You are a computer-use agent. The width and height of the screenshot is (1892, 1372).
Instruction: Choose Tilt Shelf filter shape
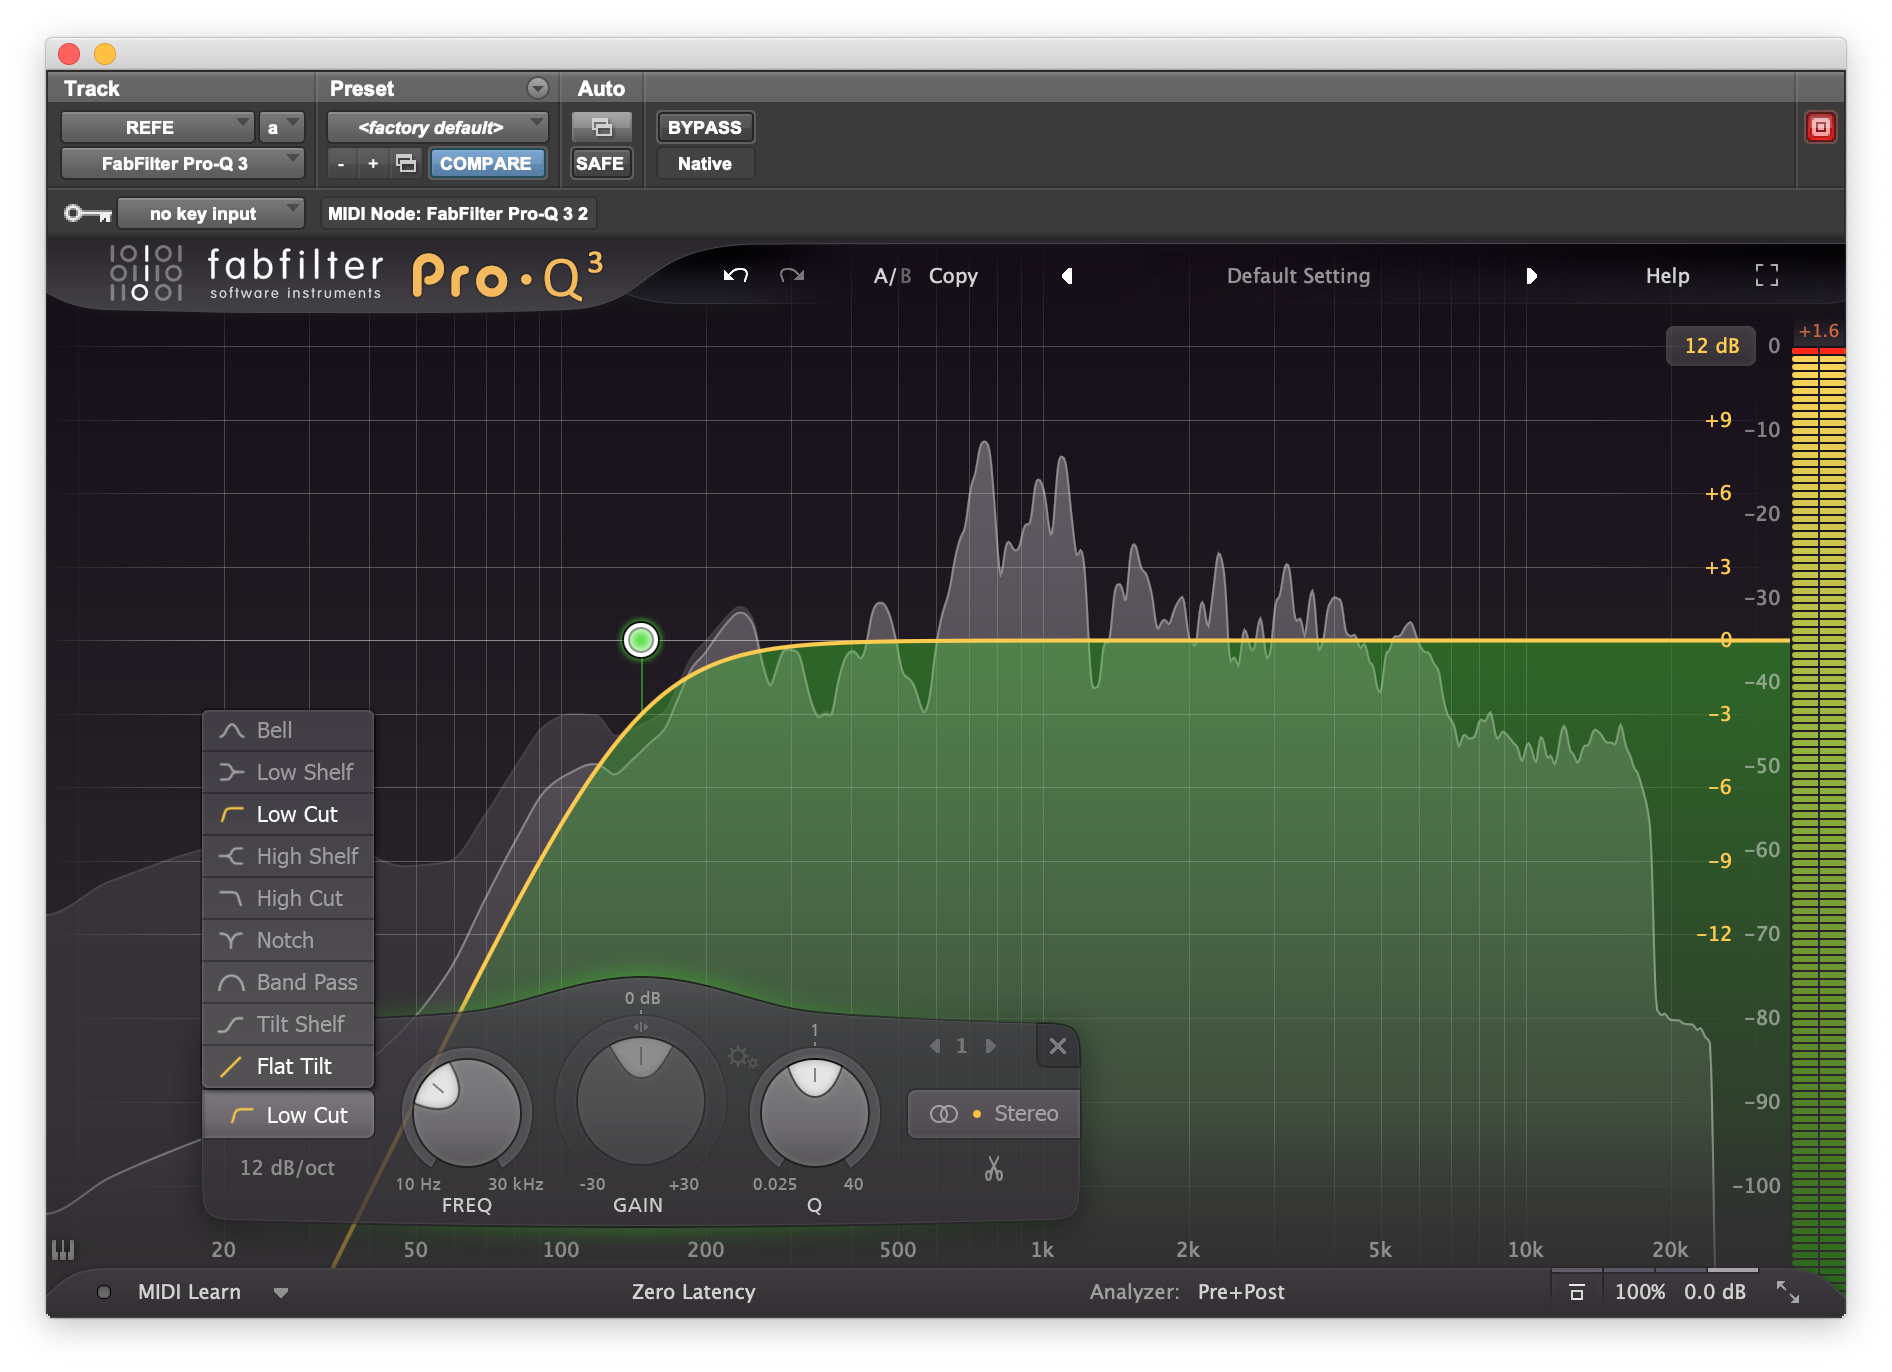(x=288, y=1024)
